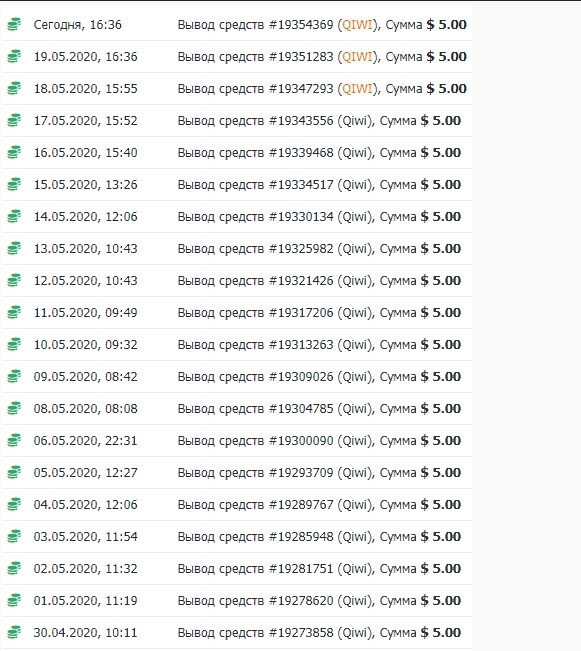Open the QIWI link in withdrawal #19347293
The image size is (581, 651).
[357, 88]
